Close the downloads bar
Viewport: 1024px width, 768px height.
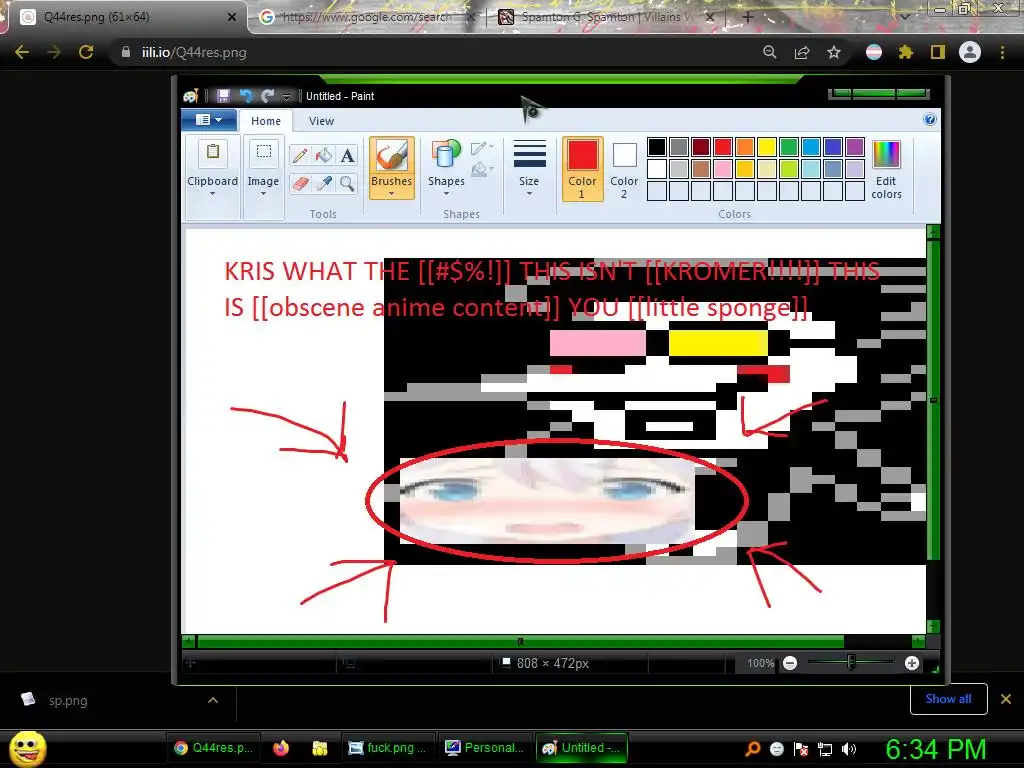[1006, 699]
